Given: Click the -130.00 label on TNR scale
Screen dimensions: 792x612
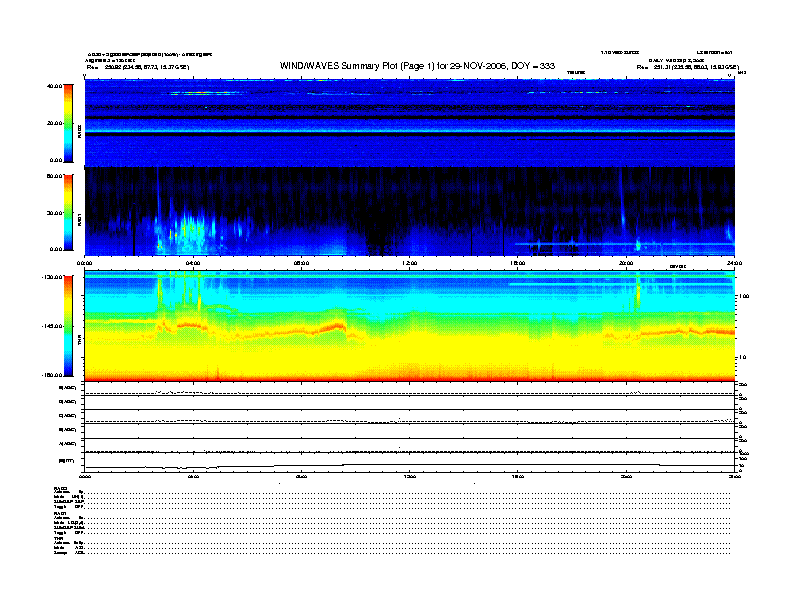Looking at the screenshot, I should (x=52, y=277).
